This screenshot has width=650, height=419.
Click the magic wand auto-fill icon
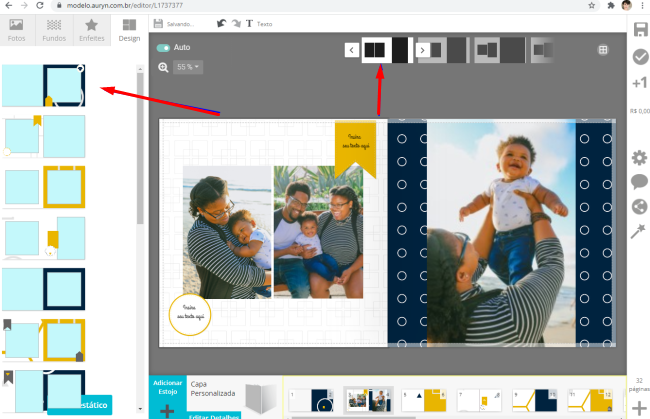tap(638, 231)
